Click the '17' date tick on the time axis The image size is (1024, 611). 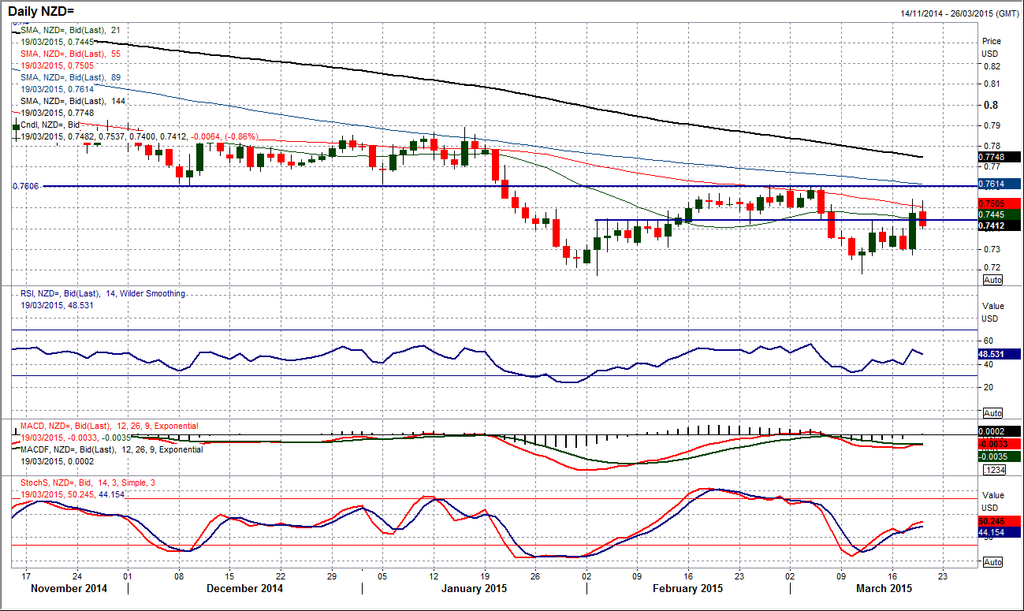point(27,576)
